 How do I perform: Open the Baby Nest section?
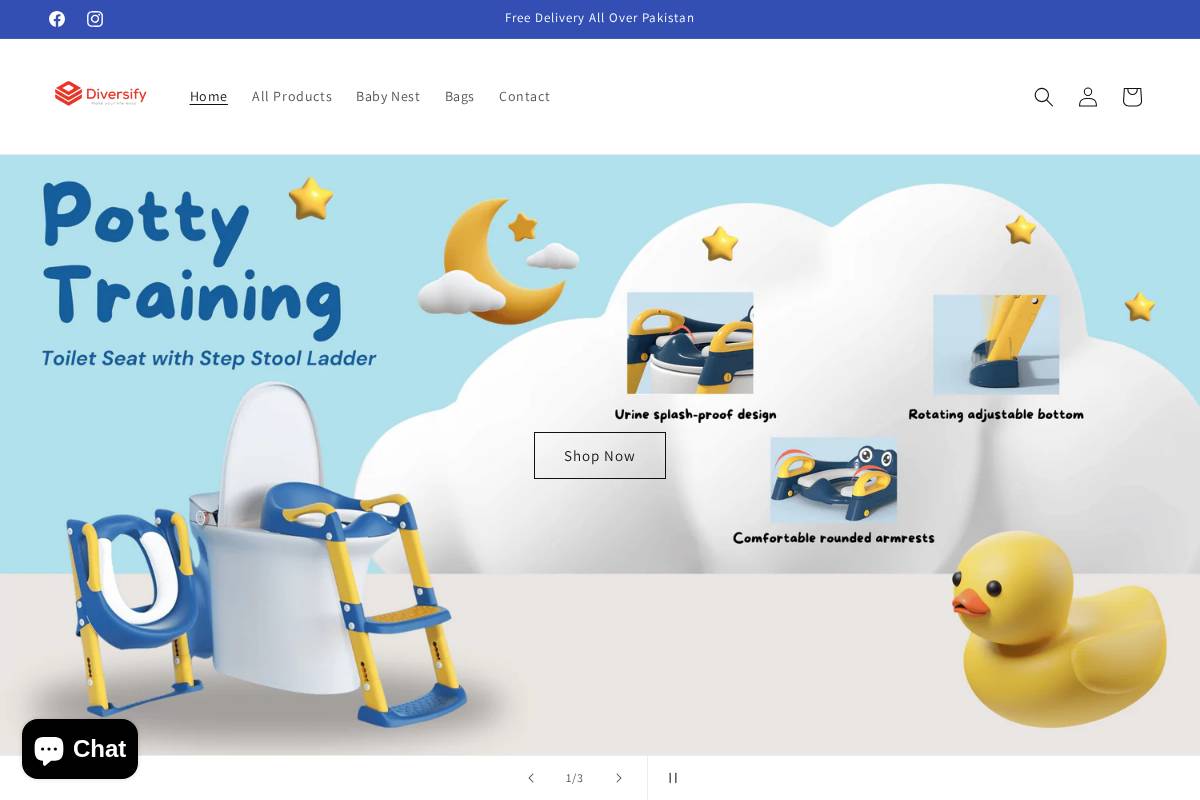click(x=388, y=96)
